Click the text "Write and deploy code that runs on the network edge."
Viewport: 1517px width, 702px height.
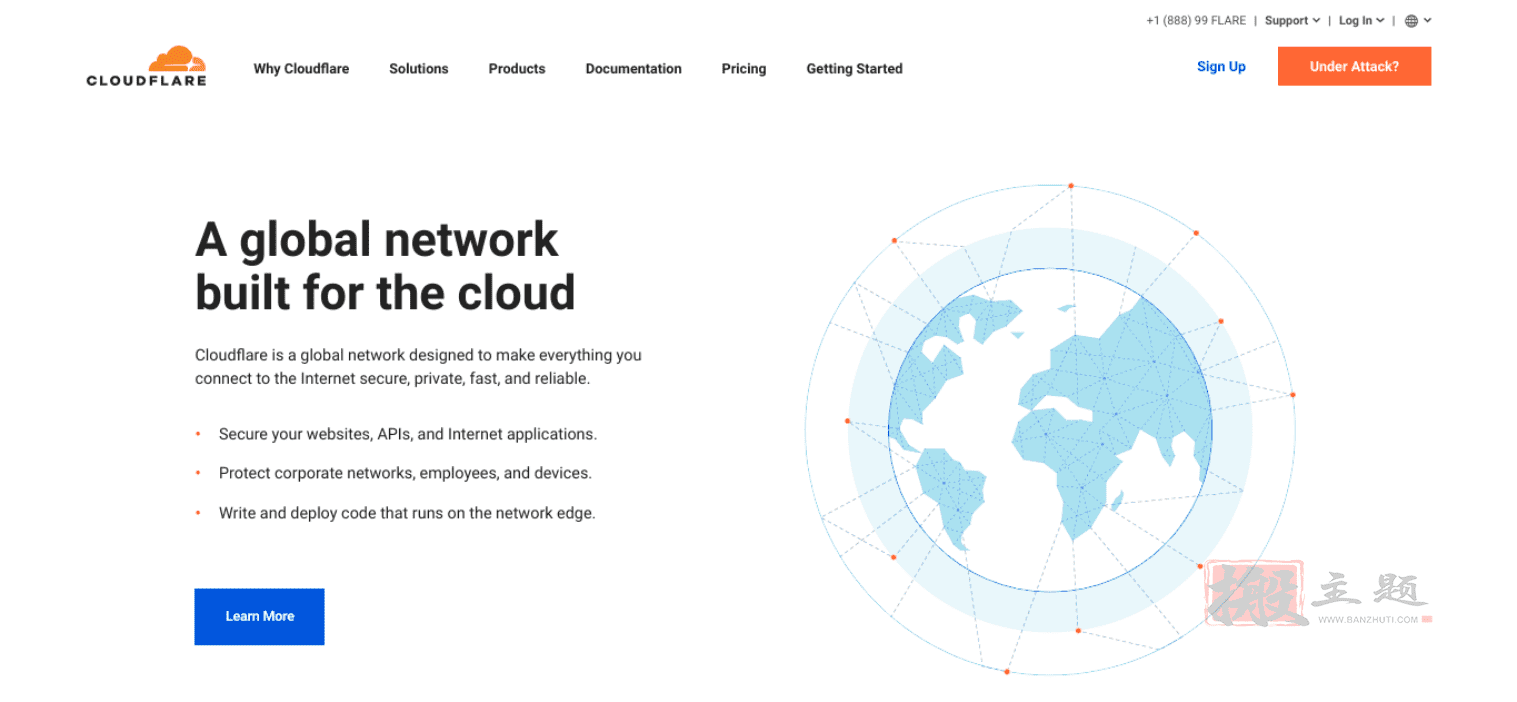click(407, 513)
